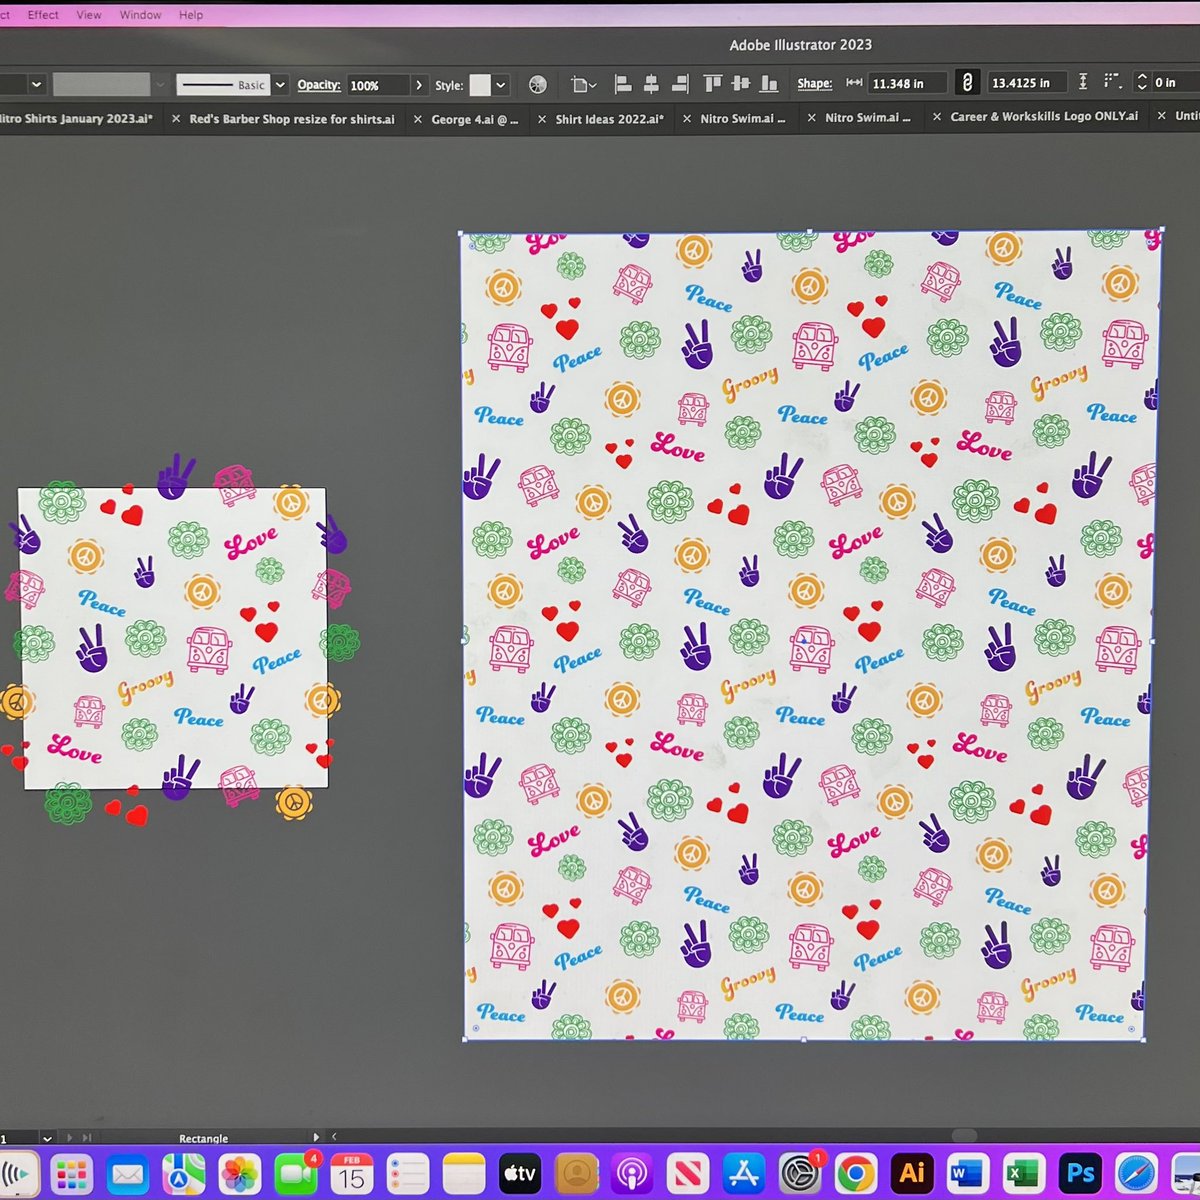Open FaceTime from the Dock
Screen dimensions: 1200x1200
pos(296,1174)
